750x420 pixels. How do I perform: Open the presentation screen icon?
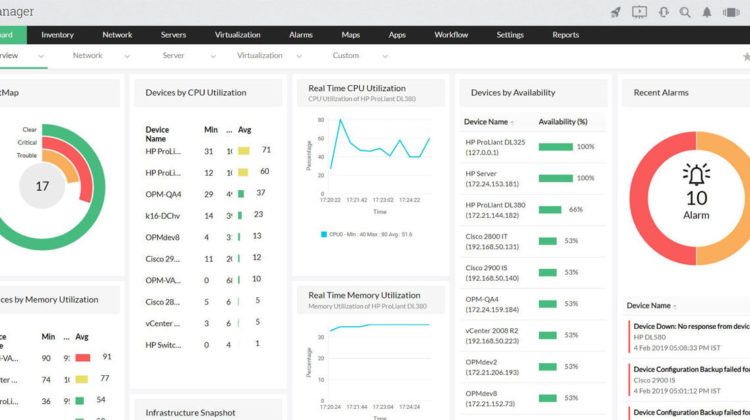coord(639,12)
